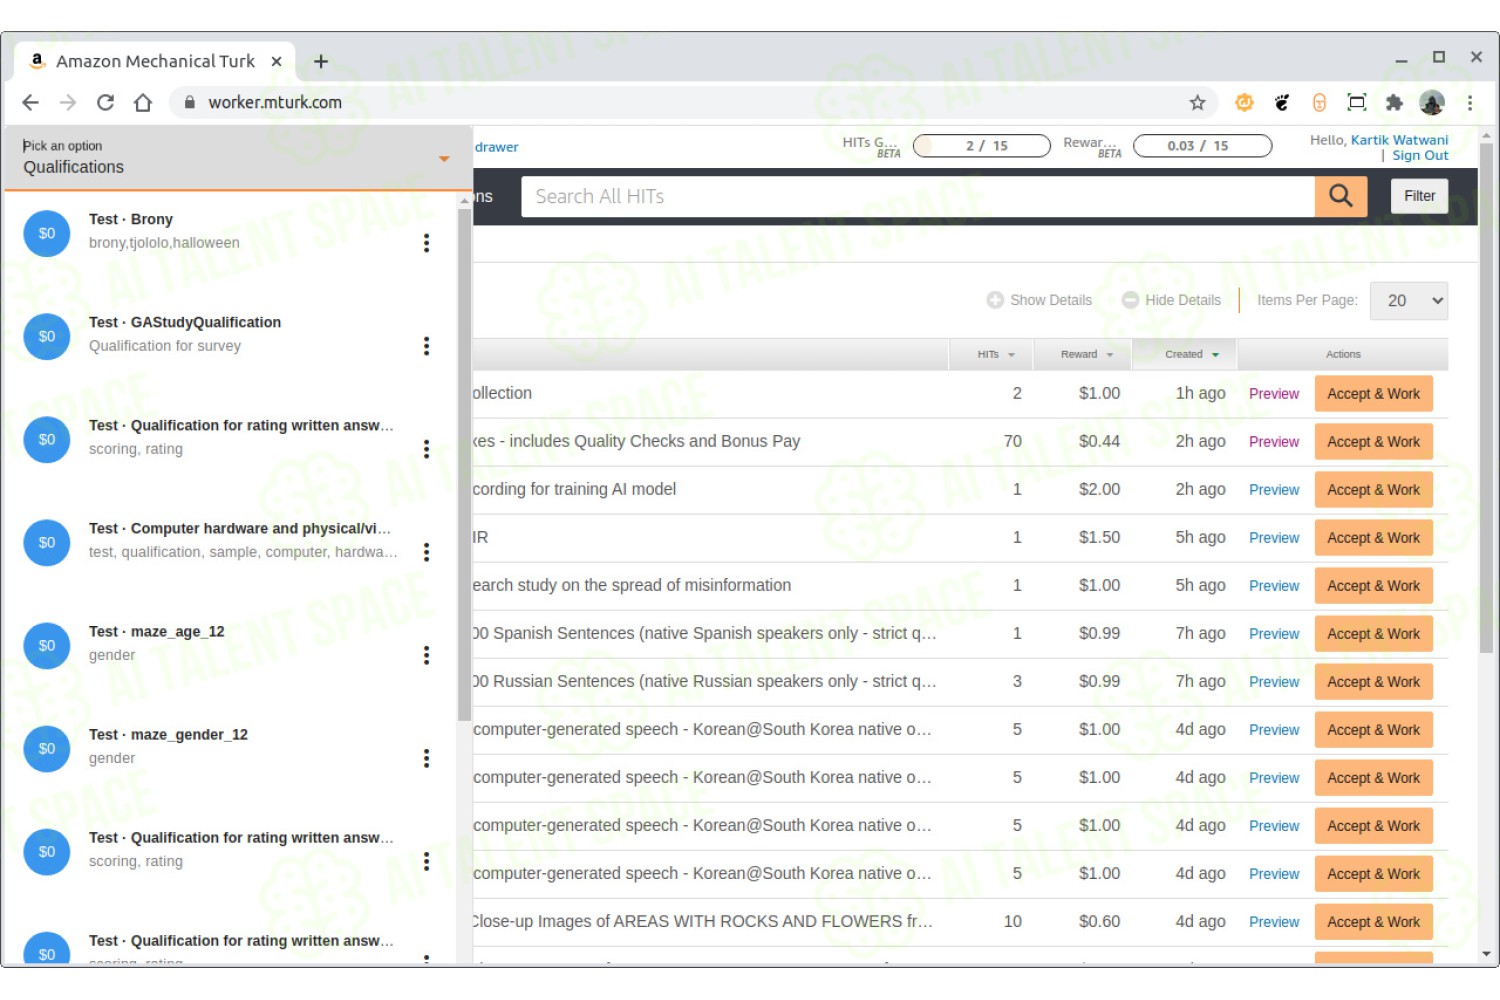Click the drawer link
Viewport: 1500px width, 1000px height.
(496, 147)
